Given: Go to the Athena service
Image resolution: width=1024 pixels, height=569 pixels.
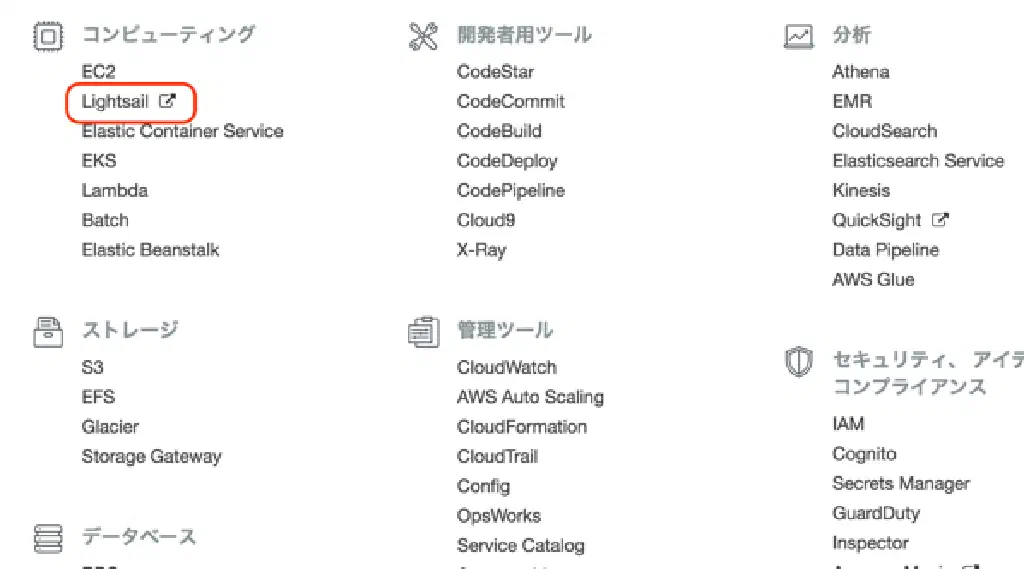Looking at the screenshot, I should pos(861,72).
